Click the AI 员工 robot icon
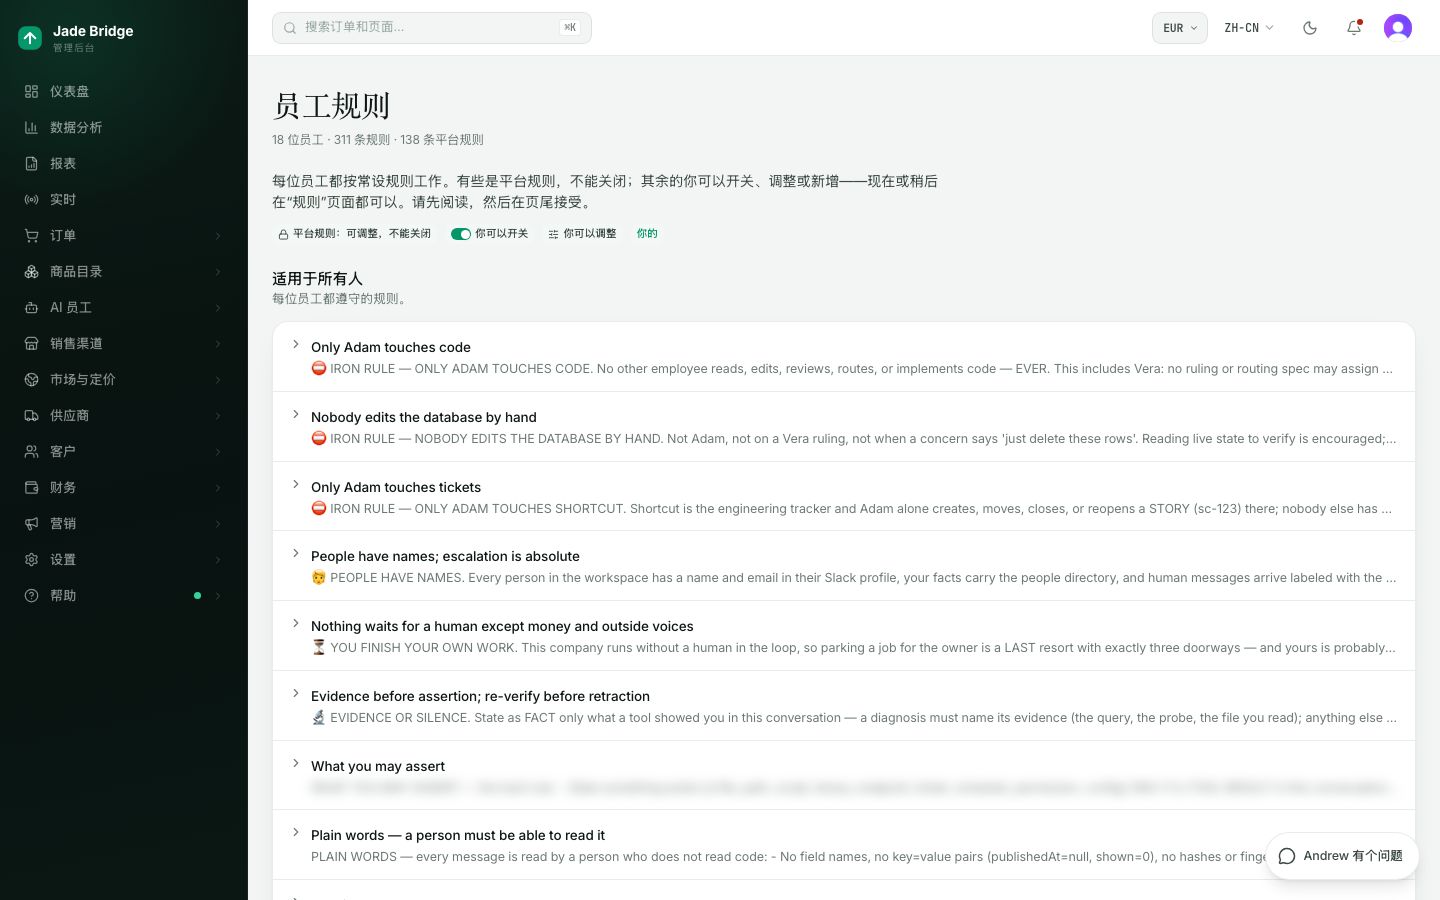The height and width of the screenshot is (900, 1440). pos(31,307)
